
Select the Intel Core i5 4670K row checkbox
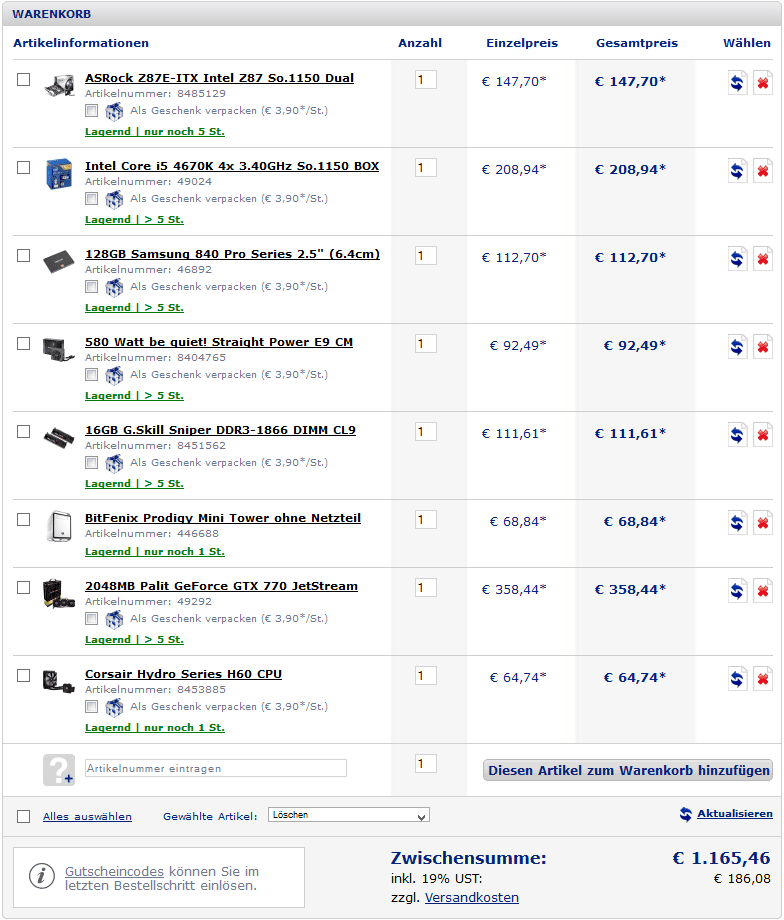23,167
